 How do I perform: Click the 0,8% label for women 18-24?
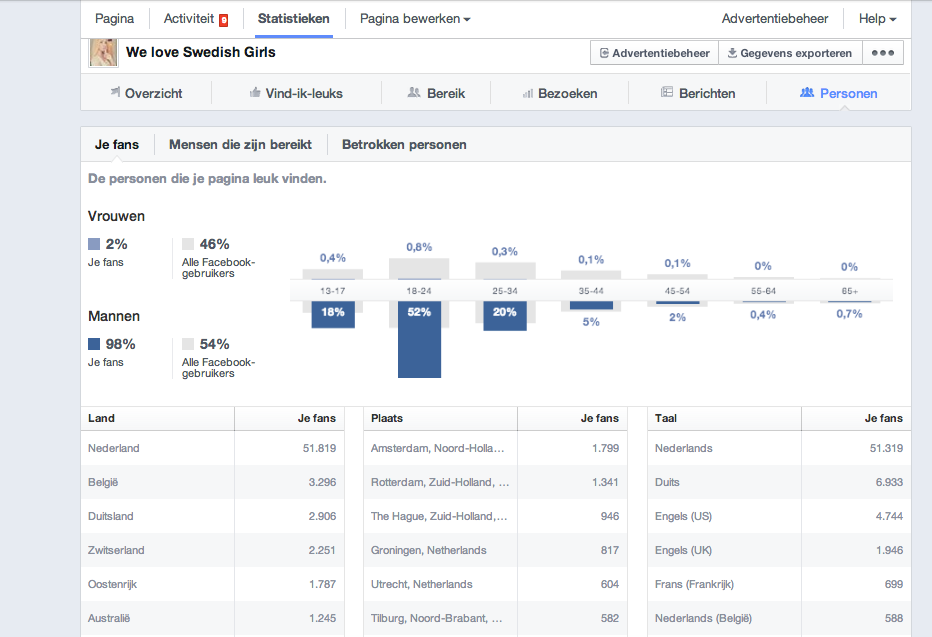coord(419,247)
